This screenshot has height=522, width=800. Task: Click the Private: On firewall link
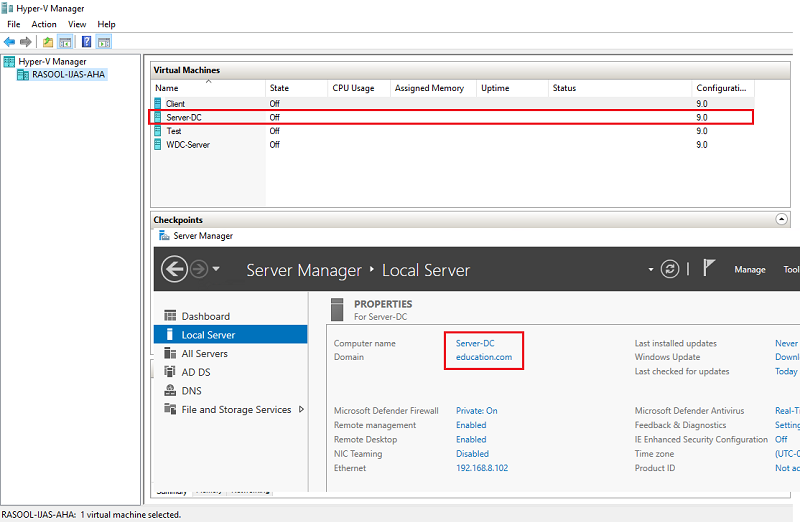[477, 411]
